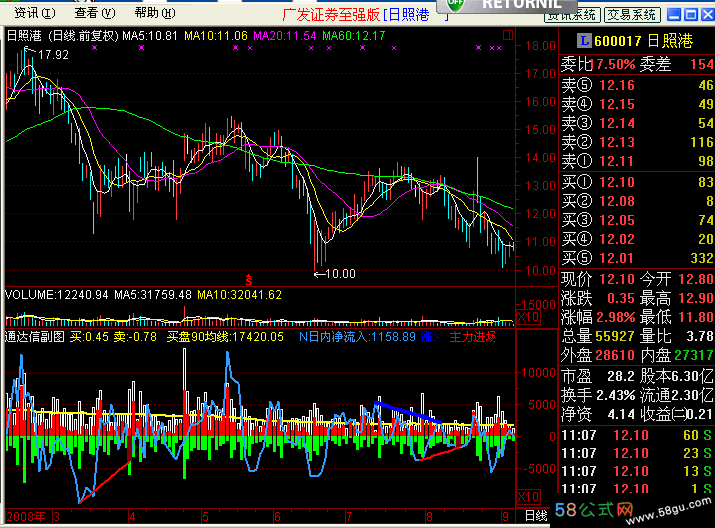This screenshot has height=528, width=715.
Task: Click the partly covered 资讯系统 button
Action: point(572,16)
